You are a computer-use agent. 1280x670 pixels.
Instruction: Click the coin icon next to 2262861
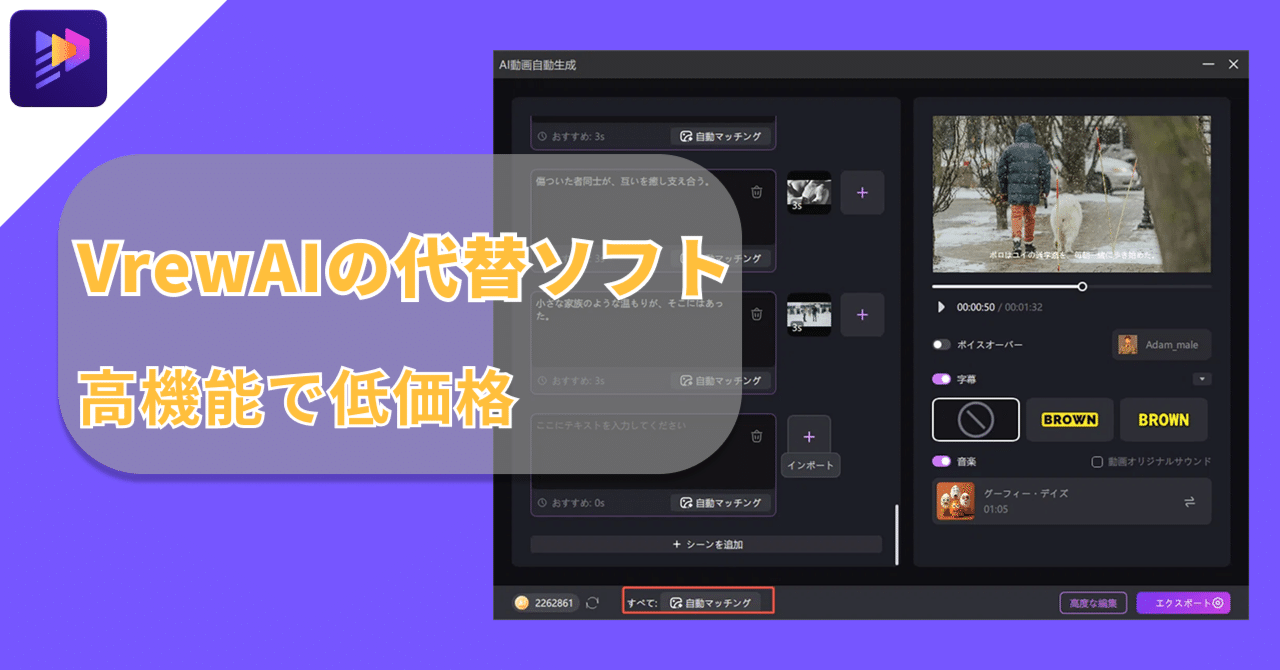tap(521, 602)
